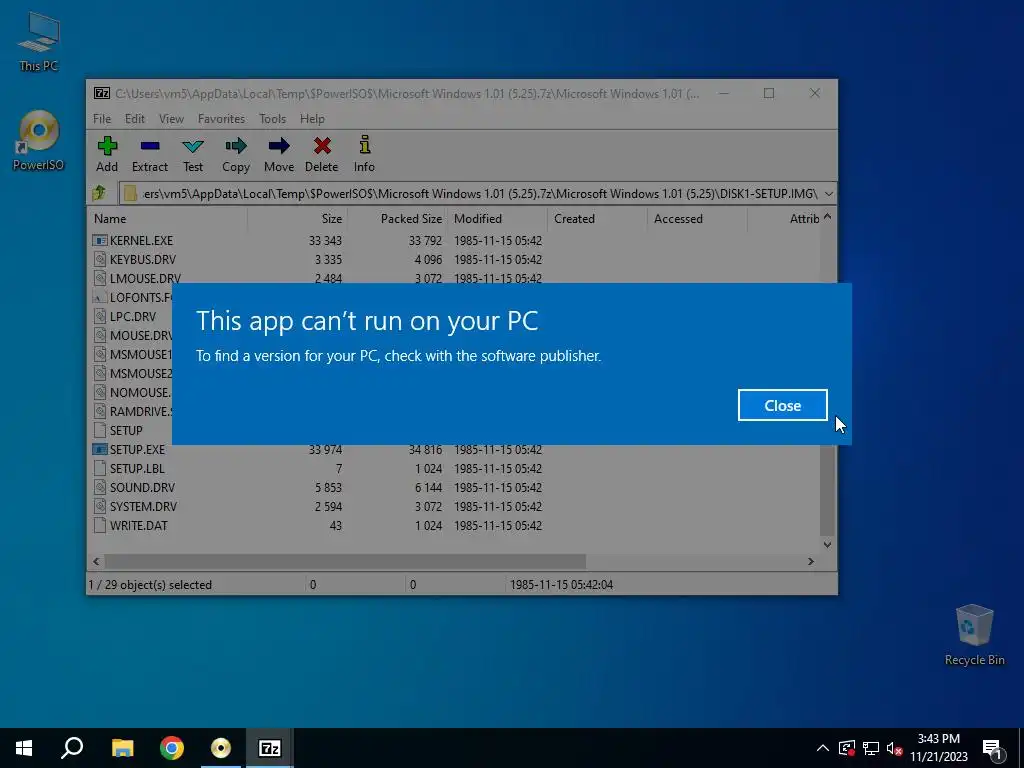
Task: Click the SOUND.DRV file icon
Action: coord(99,487)
